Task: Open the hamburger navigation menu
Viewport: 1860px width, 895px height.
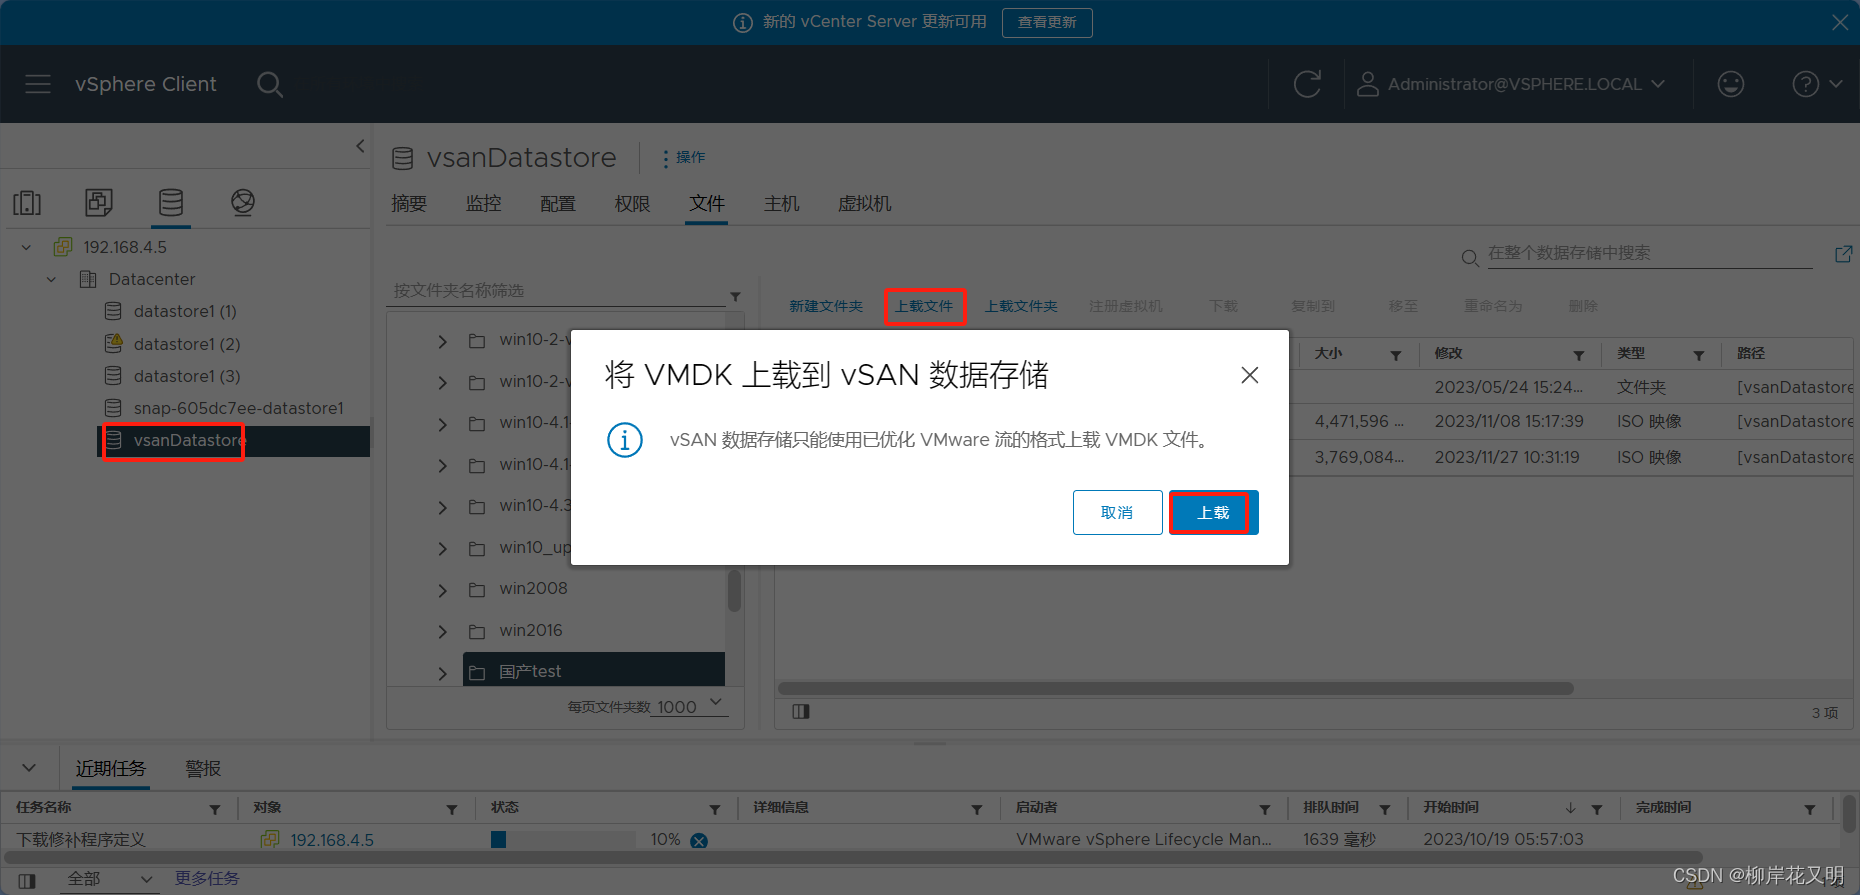Action: coord(38,84)
